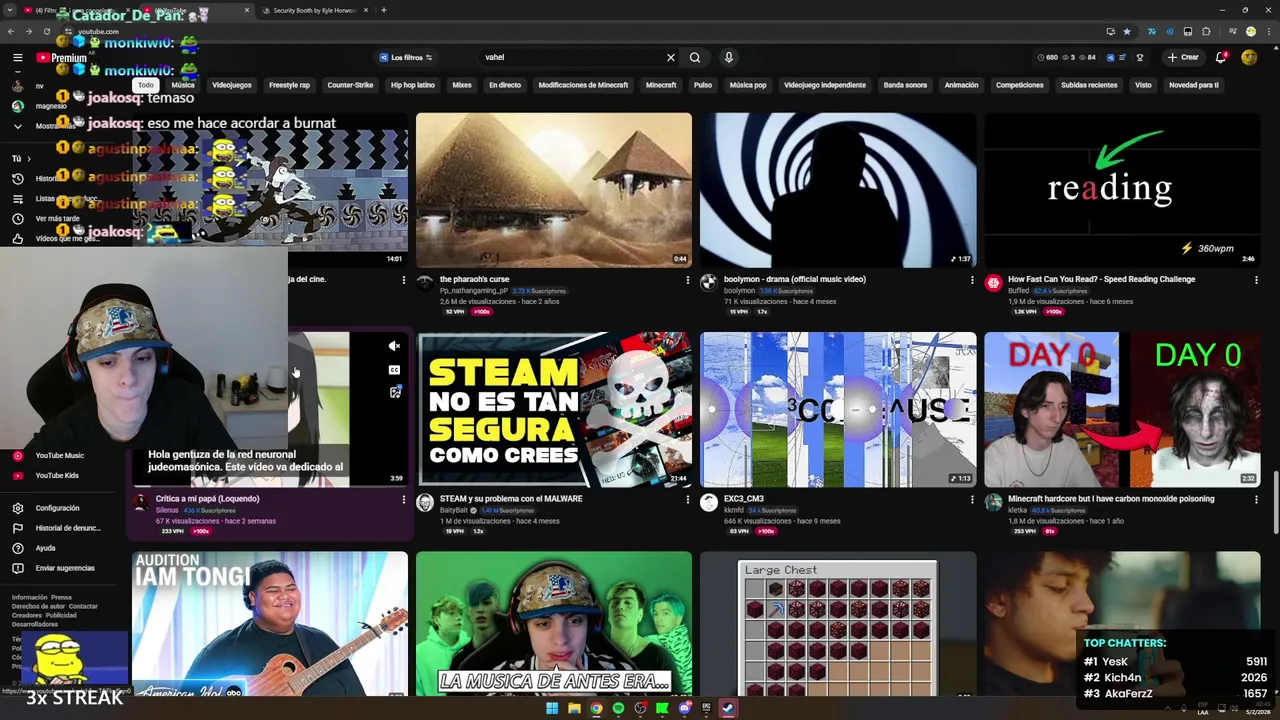1280x720 pixels.
Task: Unmute the Crítica a mi papá preview
Action: point(394,346)
